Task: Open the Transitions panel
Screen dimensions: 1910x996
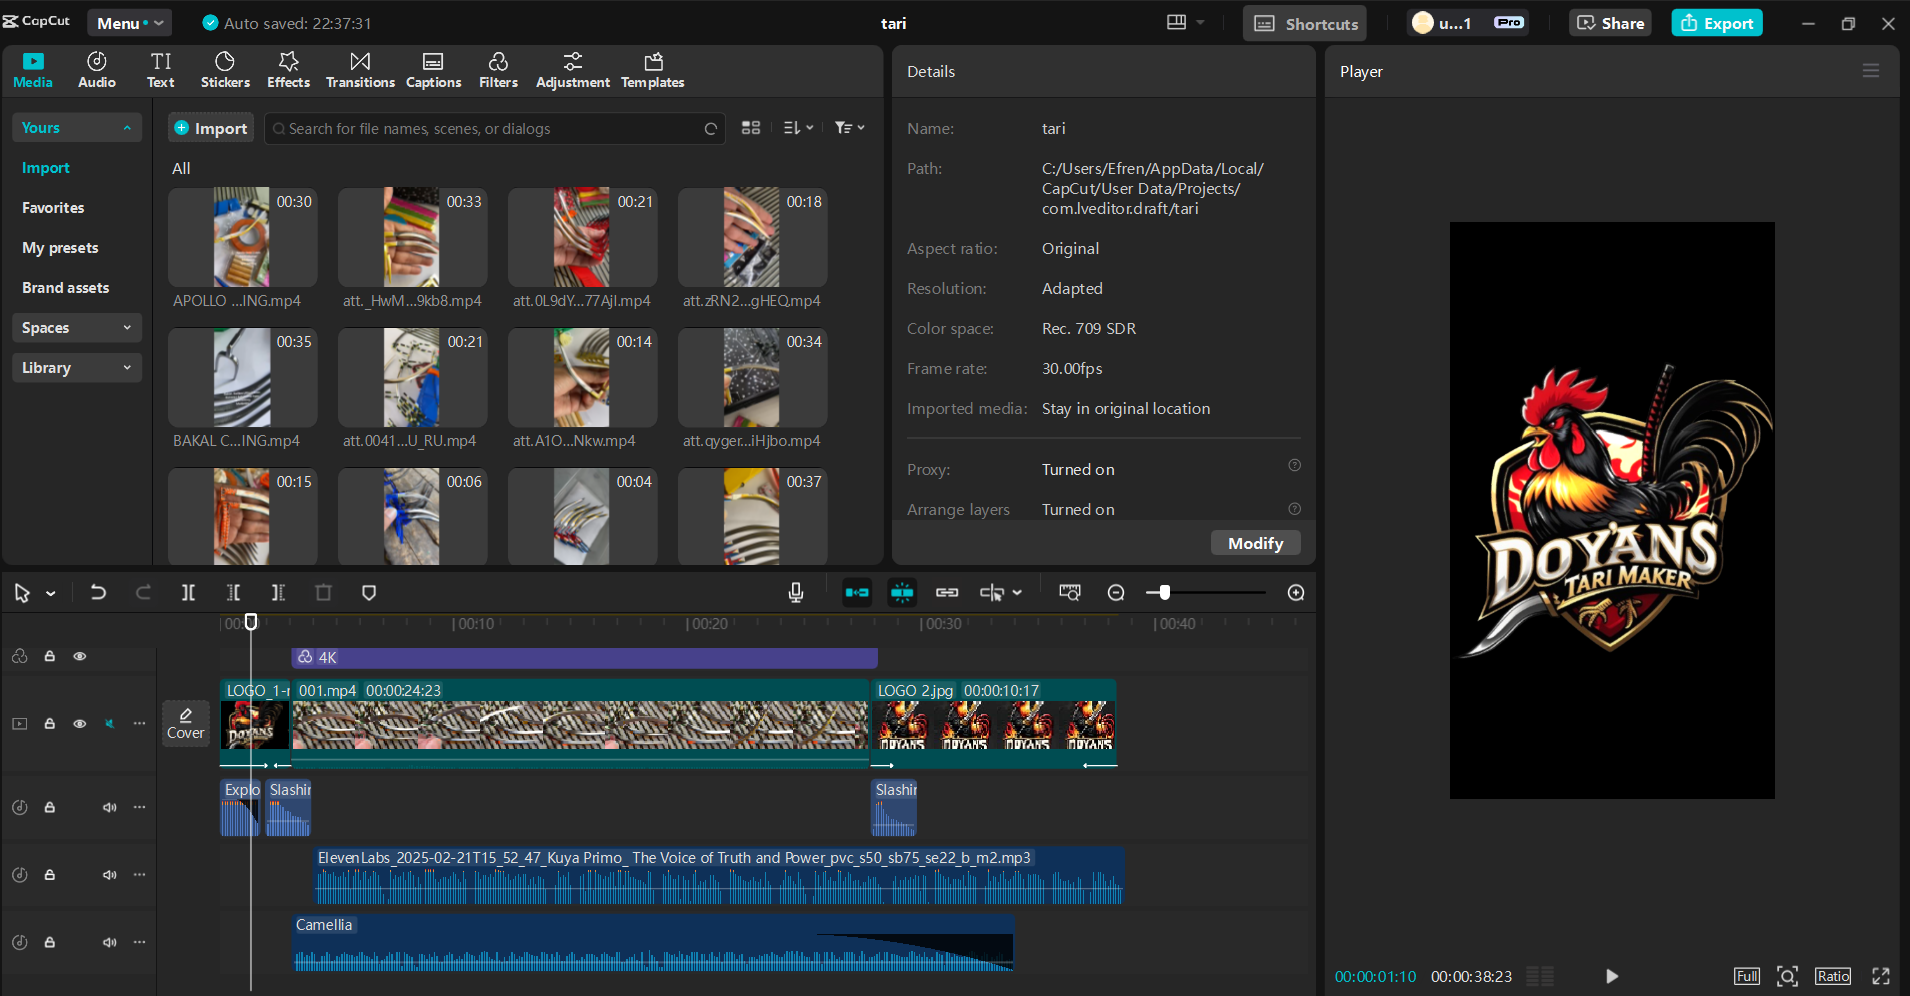Action: tap(360, 70)
